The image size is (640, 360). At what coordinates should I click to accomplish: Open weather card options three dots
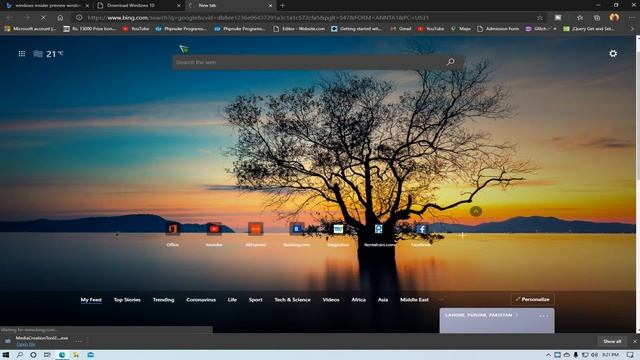coord(544,316)
